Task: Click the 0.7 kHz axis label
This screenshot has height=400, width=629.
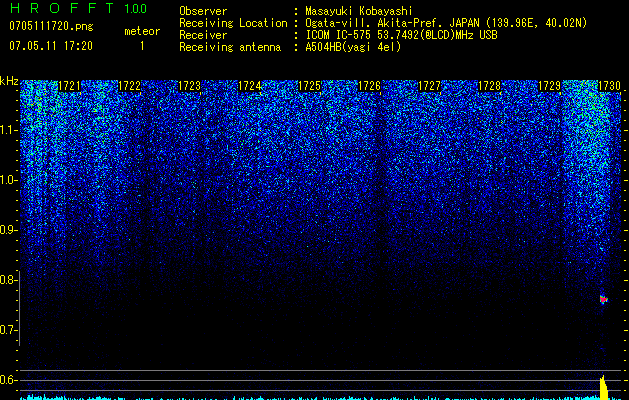Action: [x=8, y=330]
